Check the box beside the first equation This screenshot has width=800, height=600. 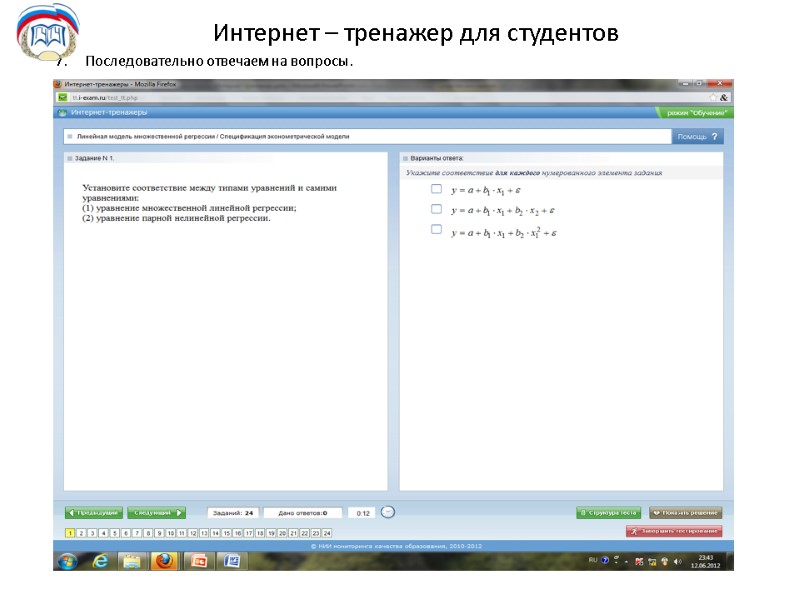(436, 190)
